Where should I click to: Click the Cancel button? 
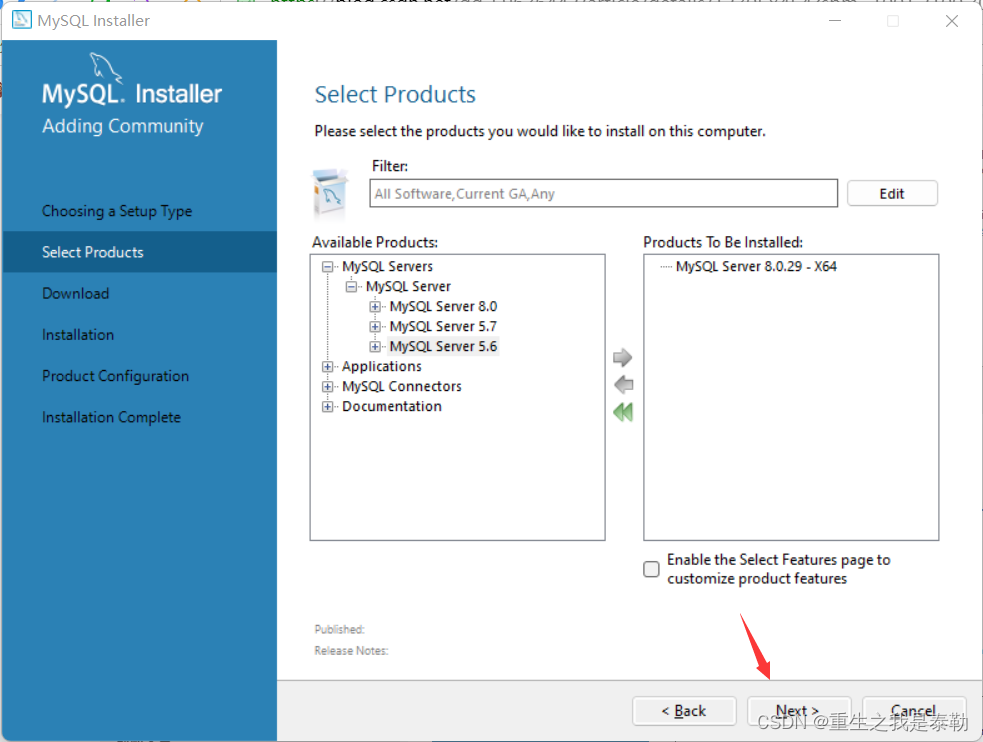pyautogui.click(x=913, y=711)
